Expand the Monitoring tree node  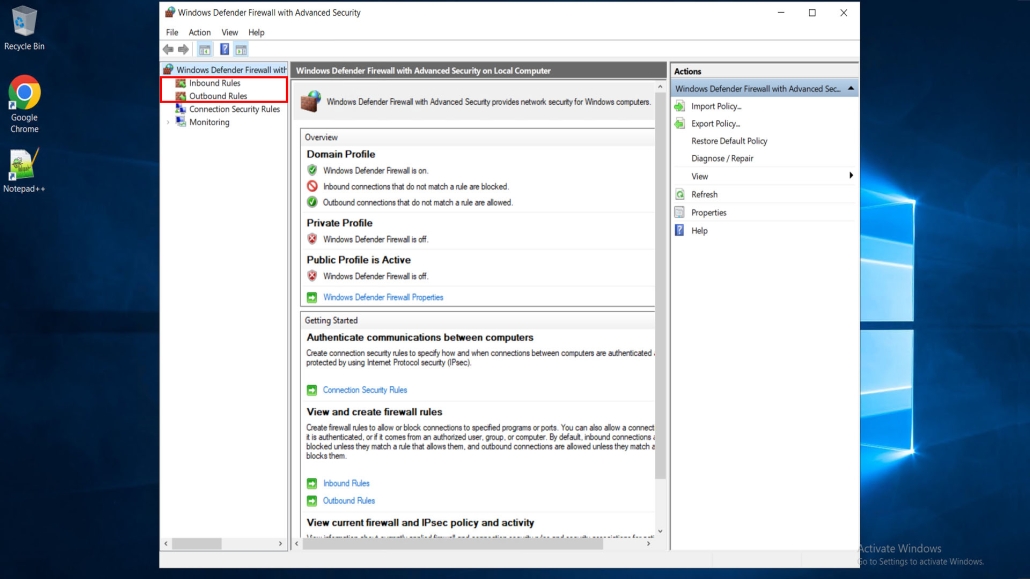[168, 122]
